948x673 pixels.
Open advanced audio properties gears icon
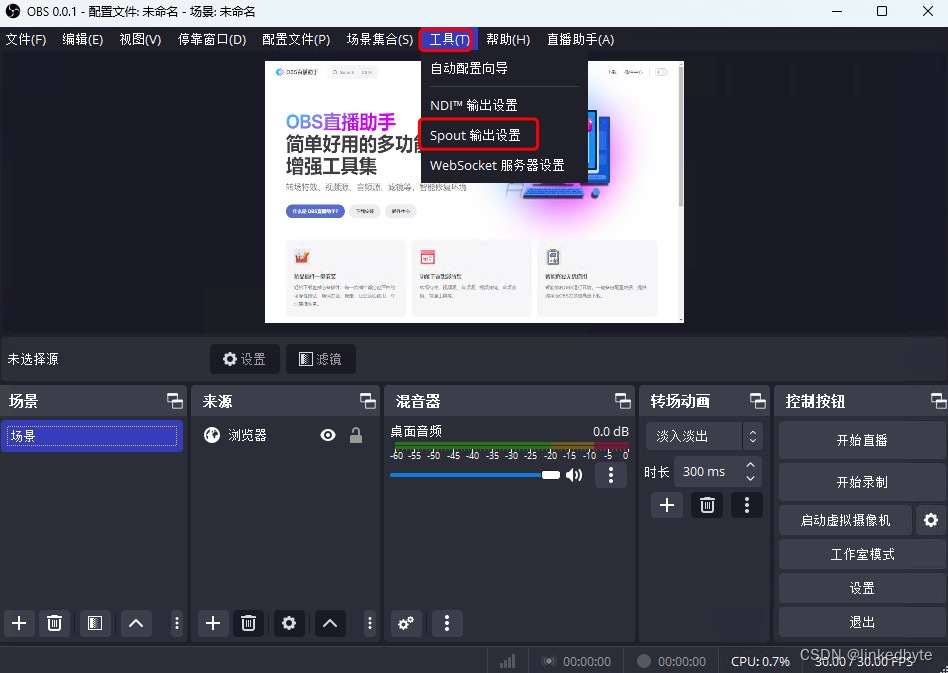pos(406,623)
